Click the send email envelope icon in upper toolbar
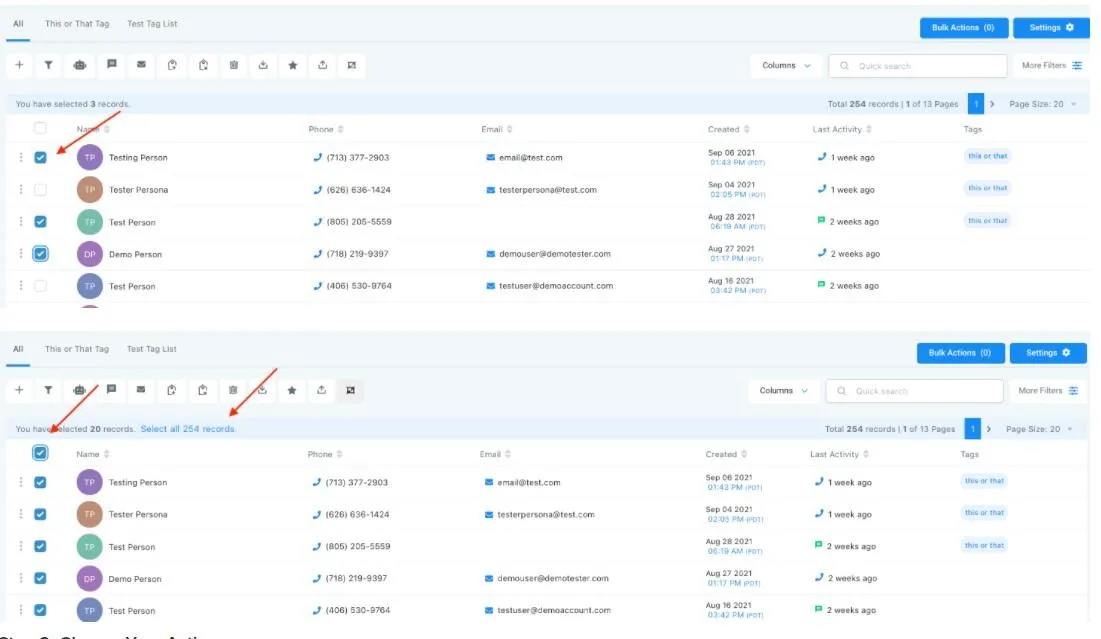Screen dimensions: 1101x639 [x=141, y=64]
